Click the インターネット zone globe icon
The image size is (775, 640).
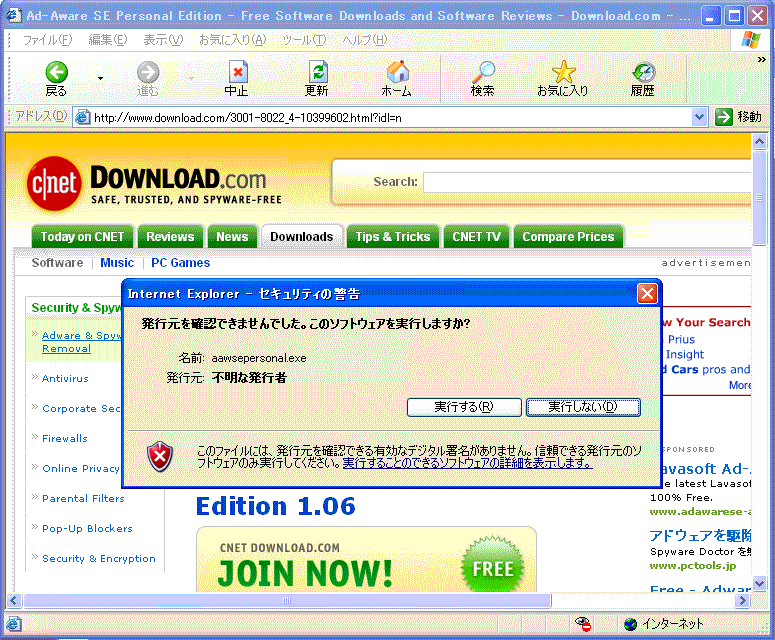[630, 624]
